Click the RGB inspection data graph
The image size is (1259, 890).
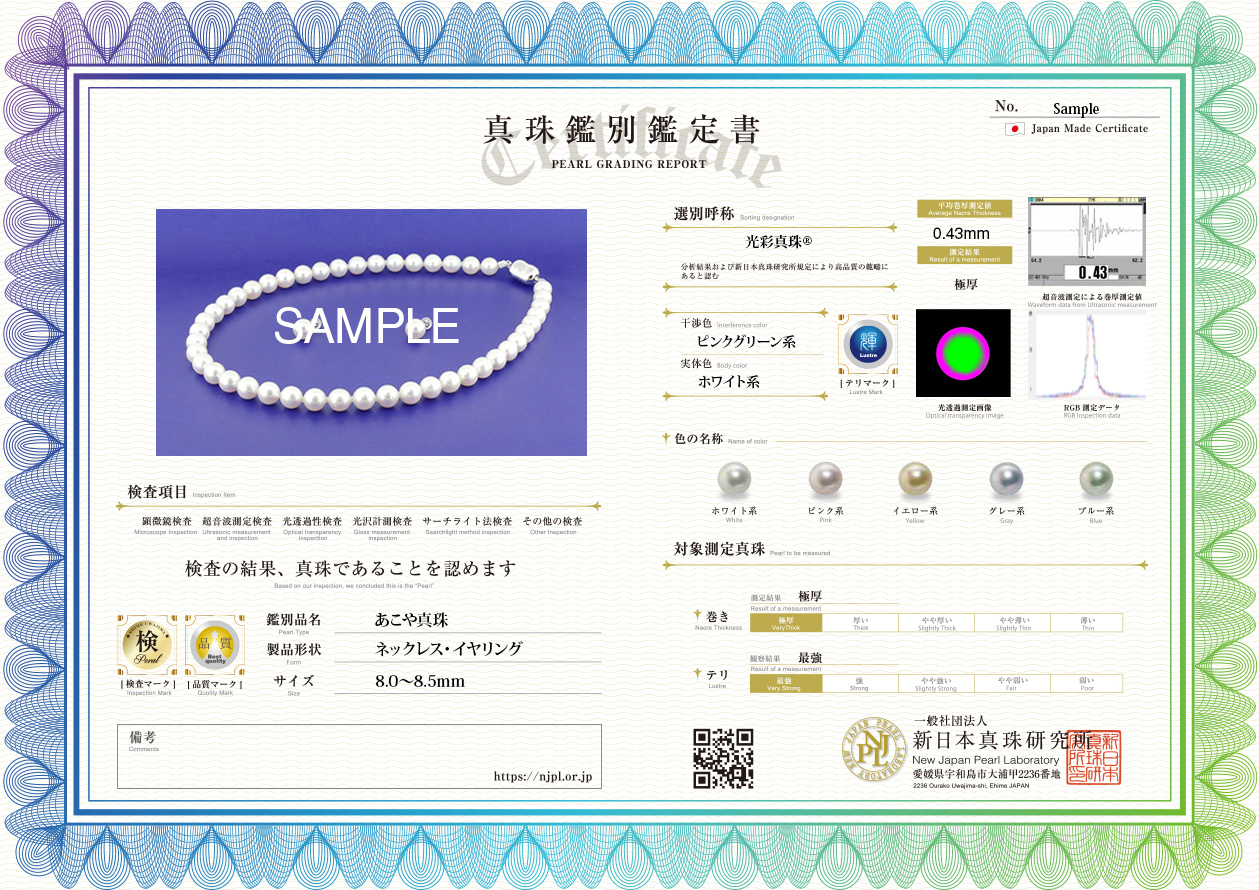coord(1087,356)
